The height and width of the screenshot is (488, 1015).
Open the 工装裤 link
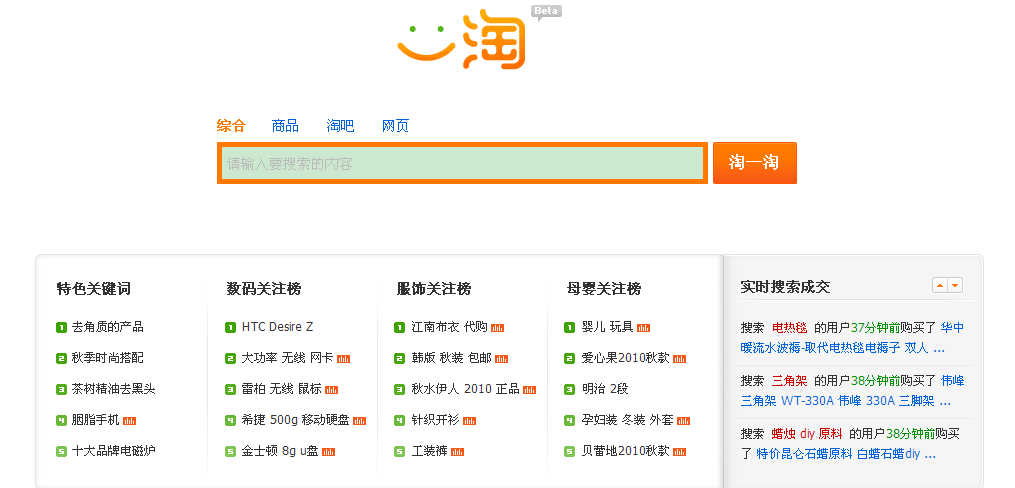pyautogui.click(x=429, y=451)
